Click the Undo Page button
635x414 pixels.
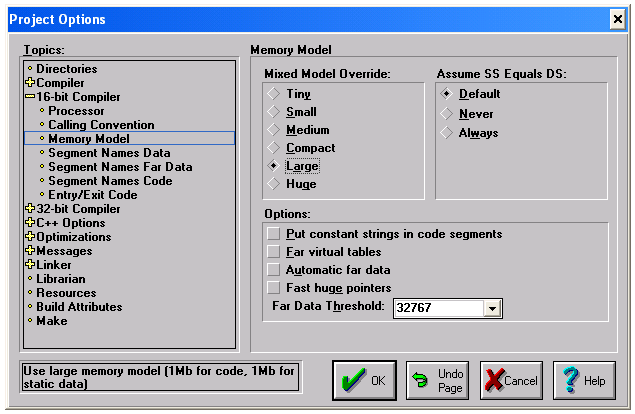438,381
